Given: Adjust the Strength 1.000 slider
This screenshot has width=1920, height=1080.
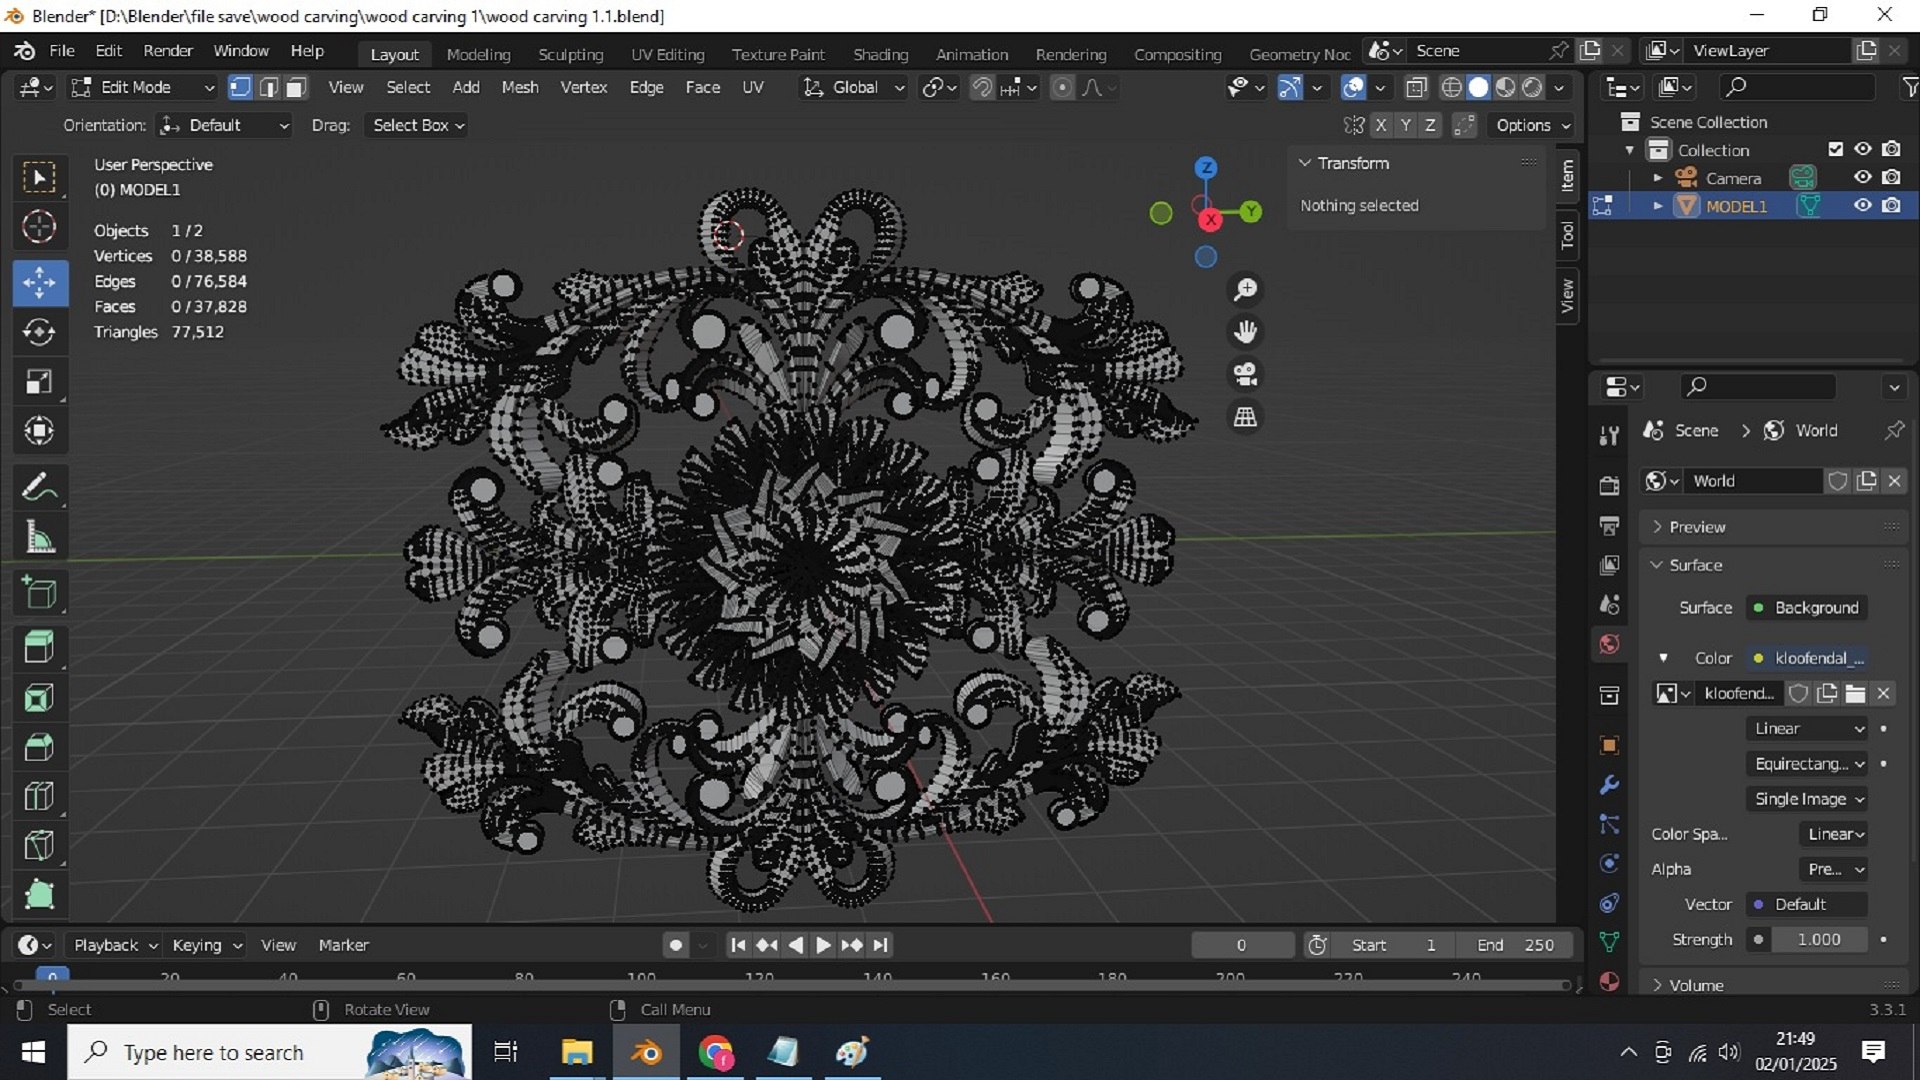Looking at the screenshot, I should click(1819, 939).
